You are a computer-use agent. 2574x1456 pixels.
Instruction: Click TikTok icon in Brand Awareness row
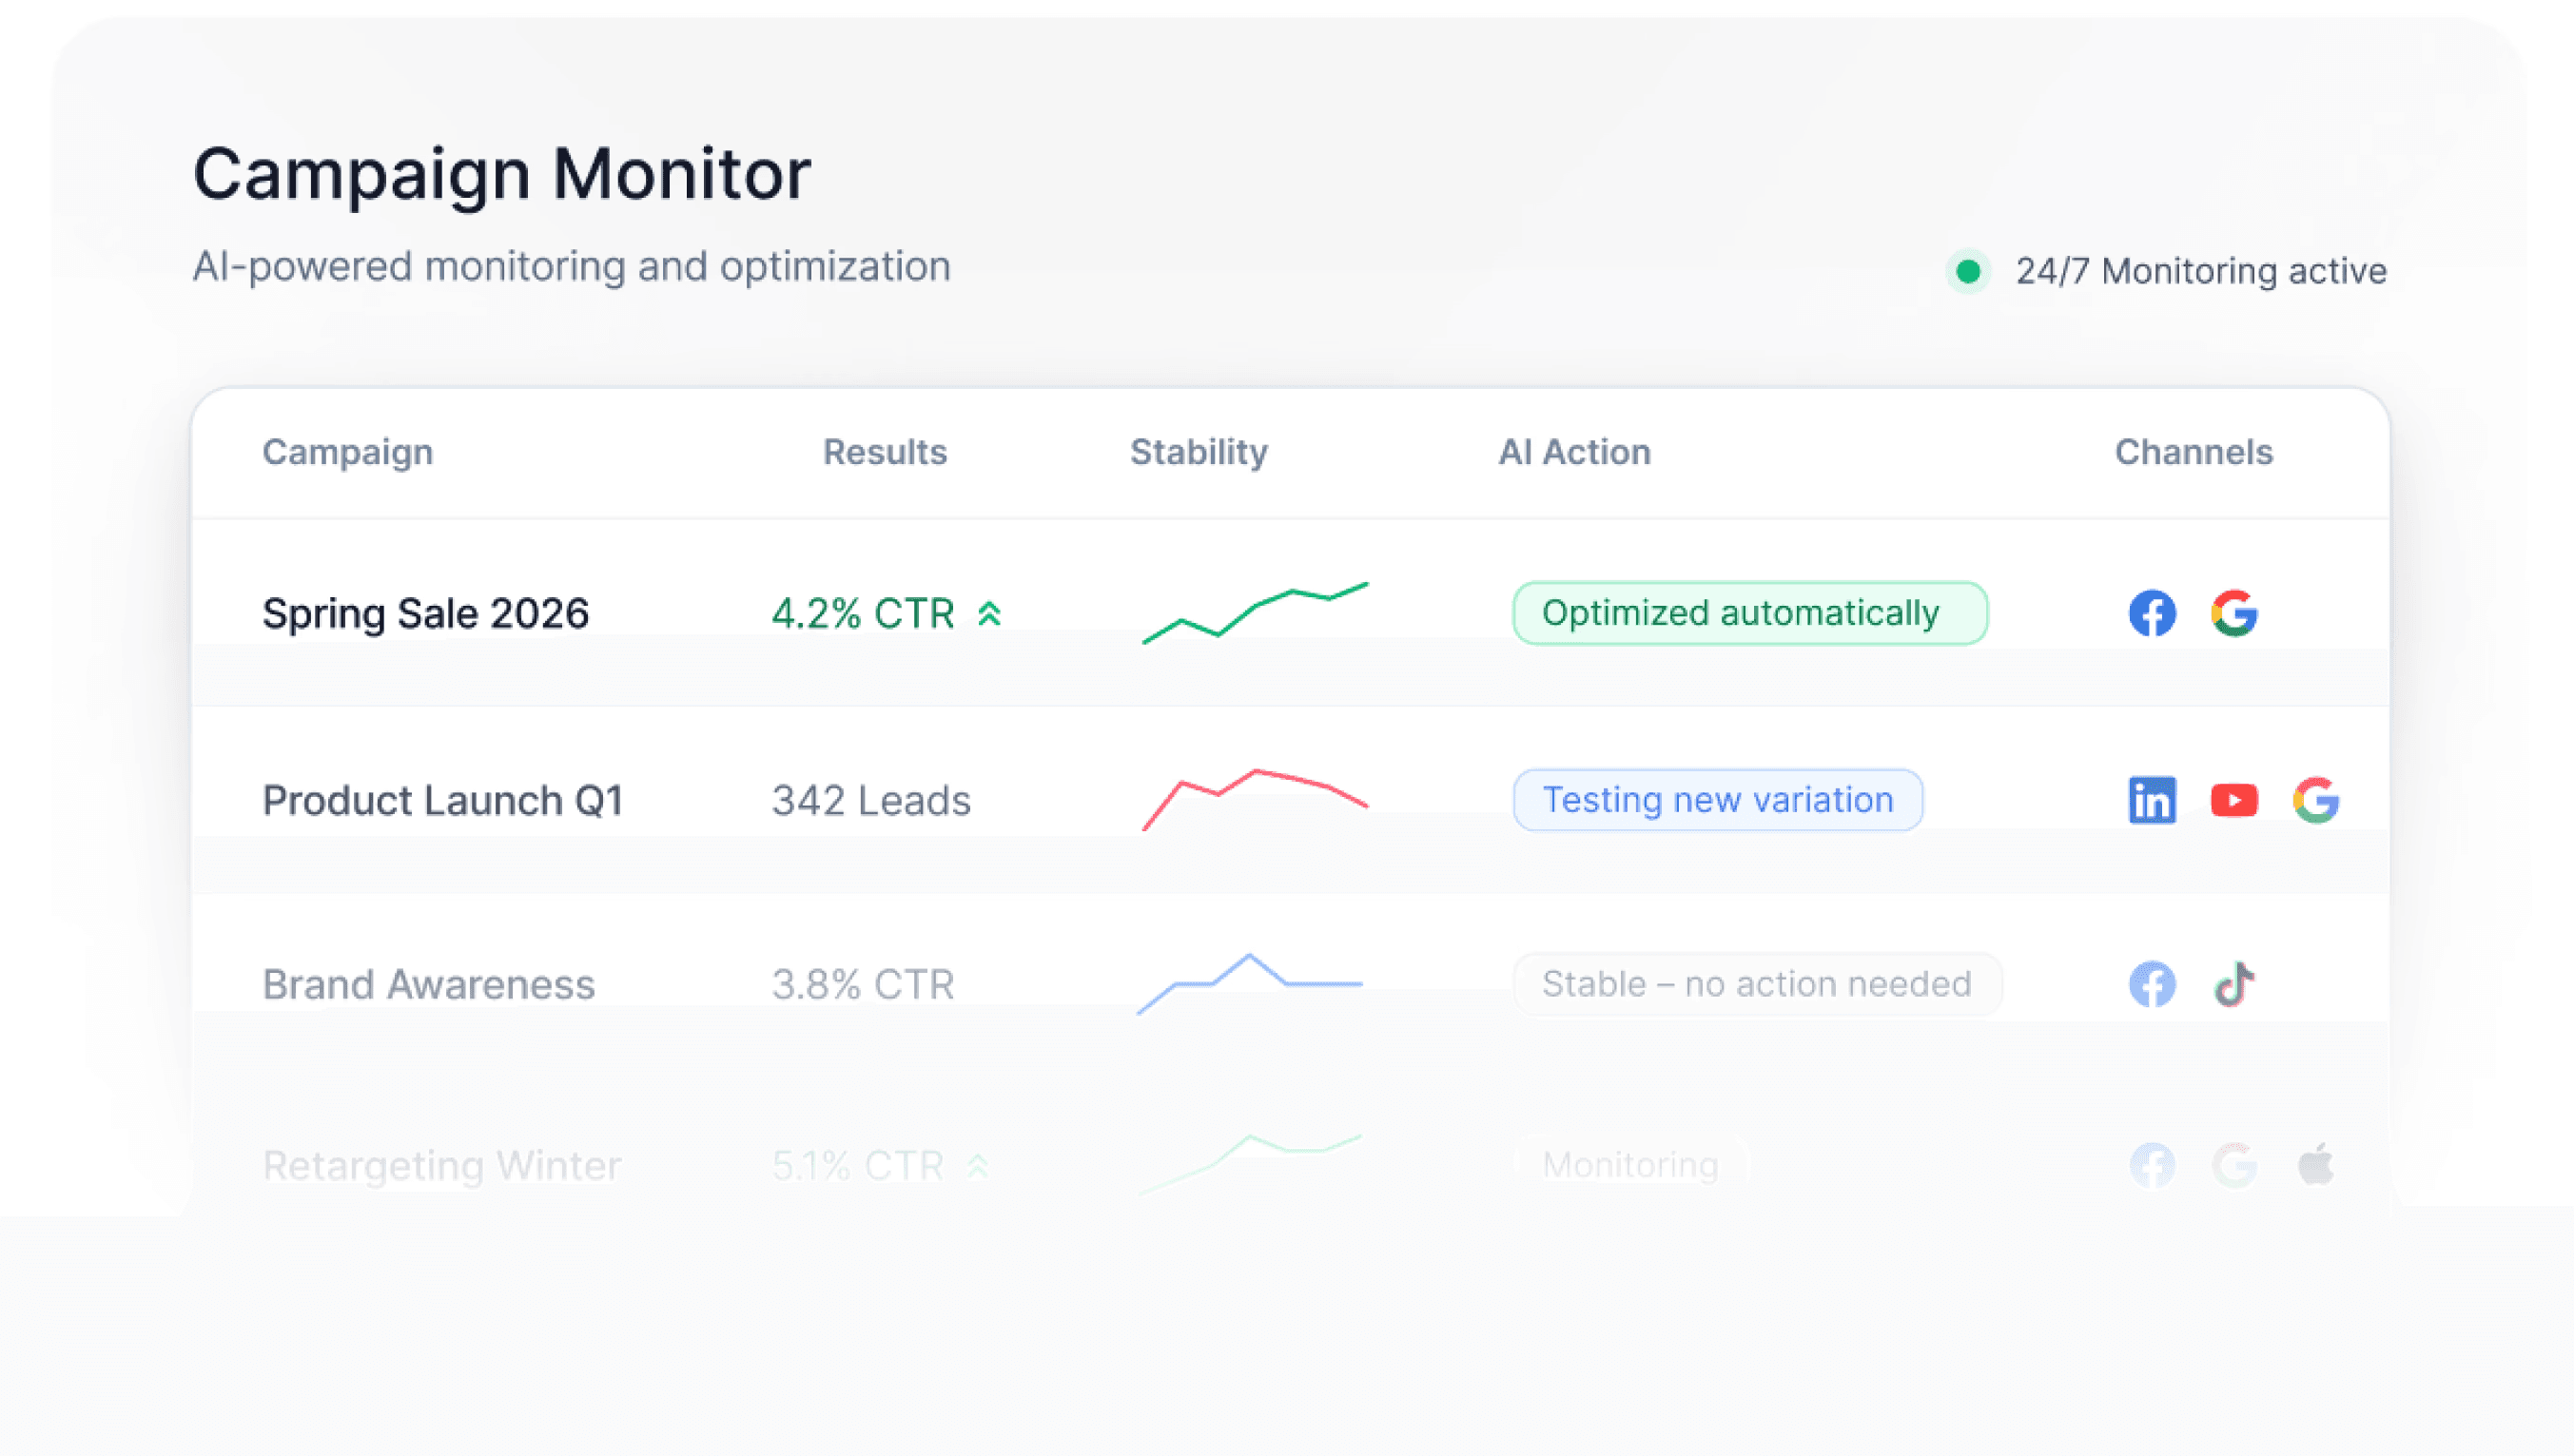(x=2233, y=984)
